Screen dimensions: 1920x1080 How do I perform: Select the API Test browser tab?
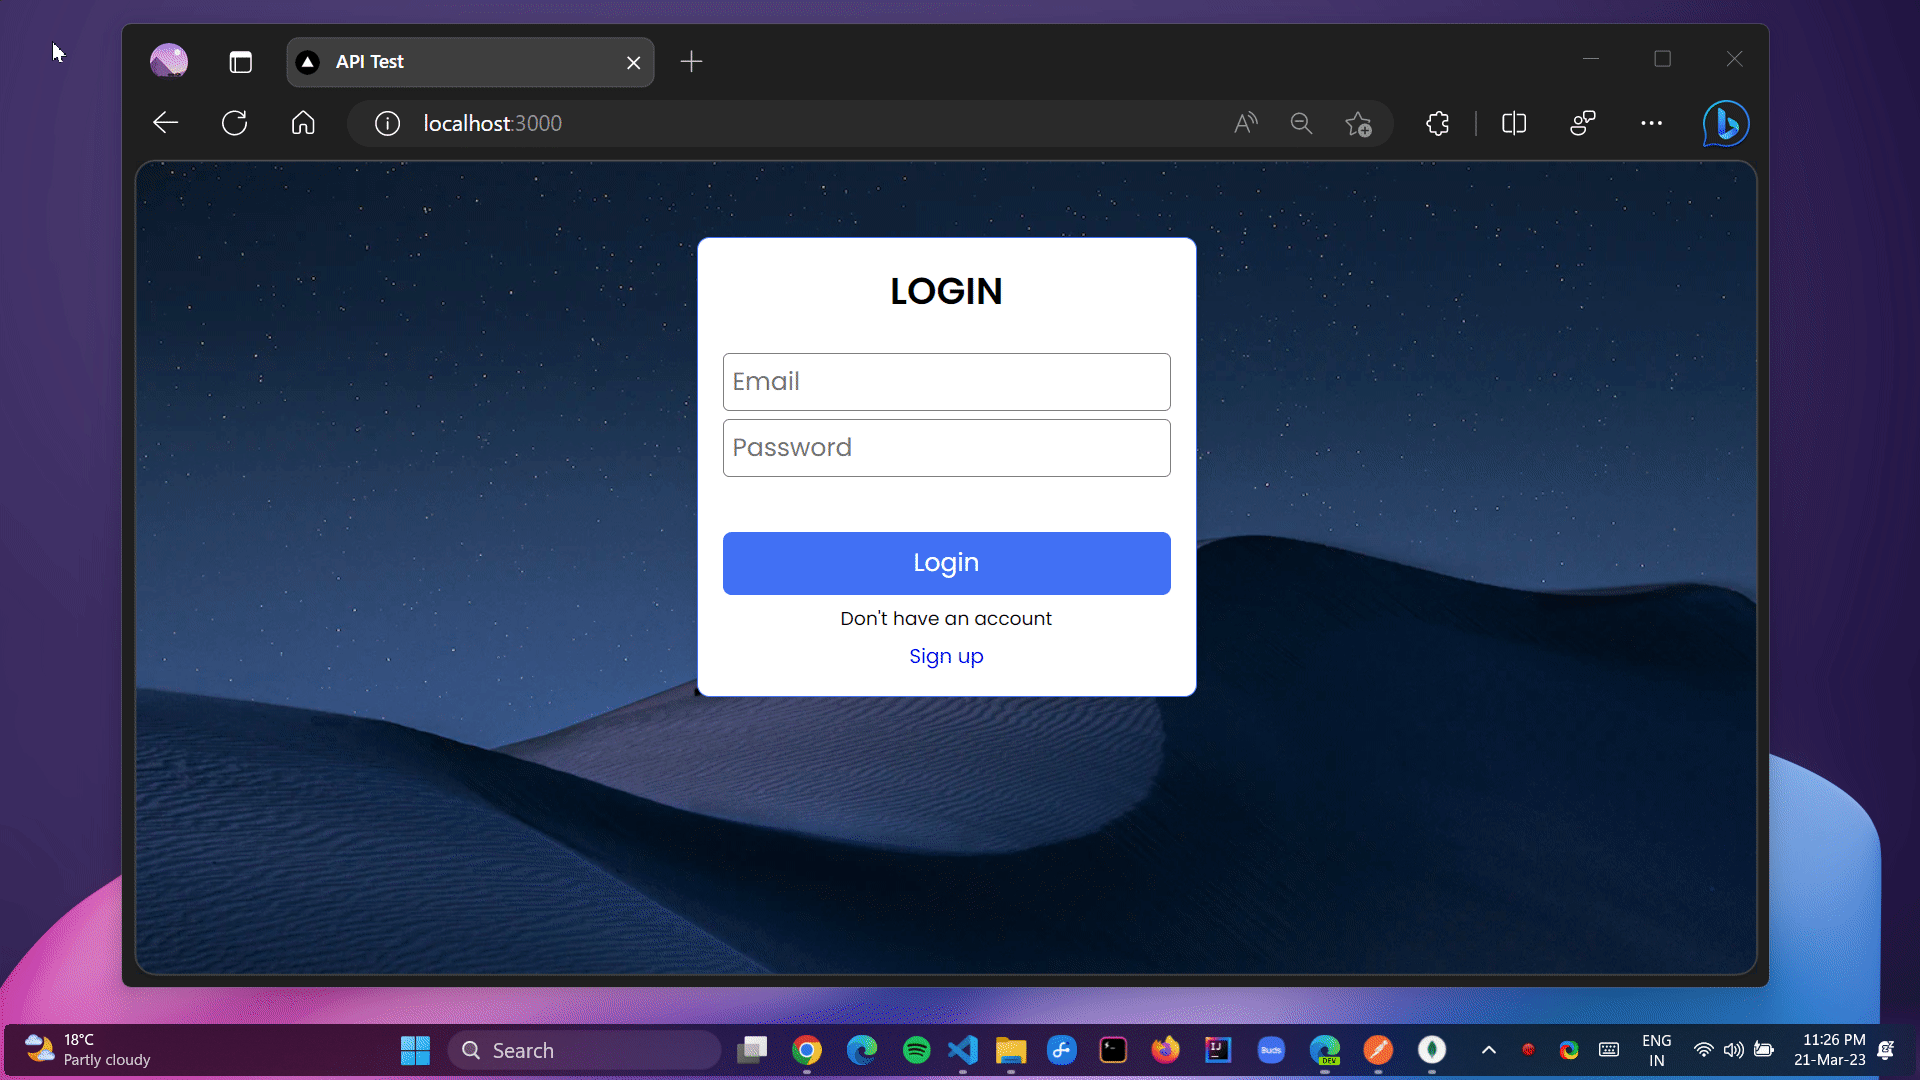470,62
